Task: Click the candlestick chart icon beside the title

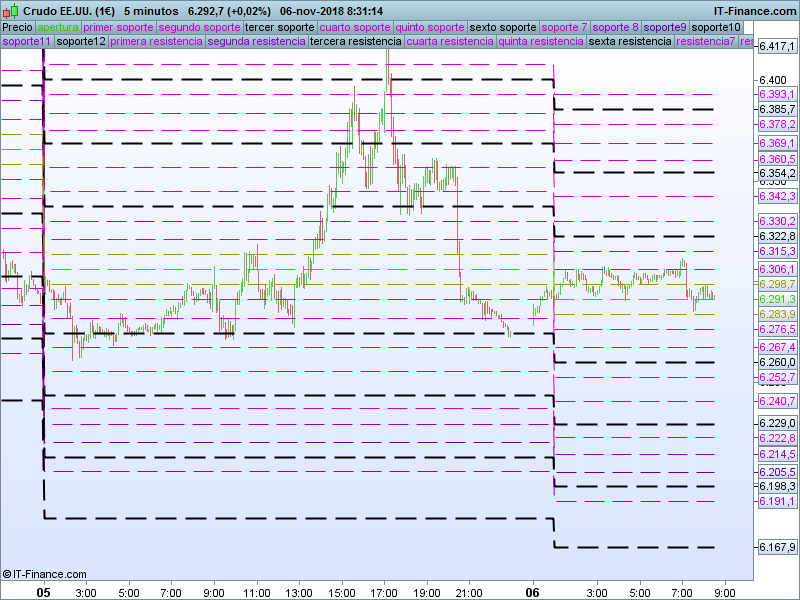Action: [x=10, y=10]
